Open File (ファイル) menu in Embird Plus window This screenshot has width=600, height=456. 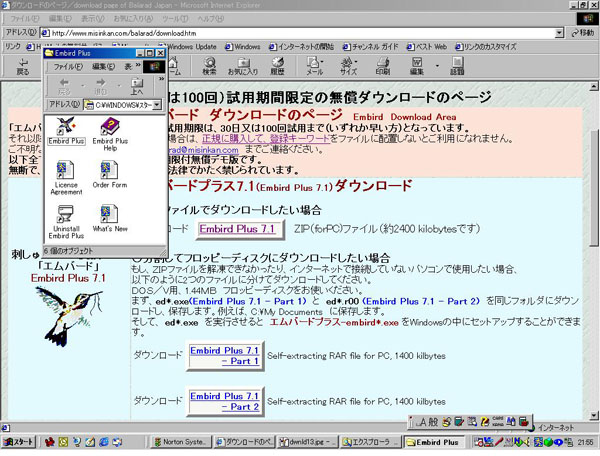tap(68, 67)
